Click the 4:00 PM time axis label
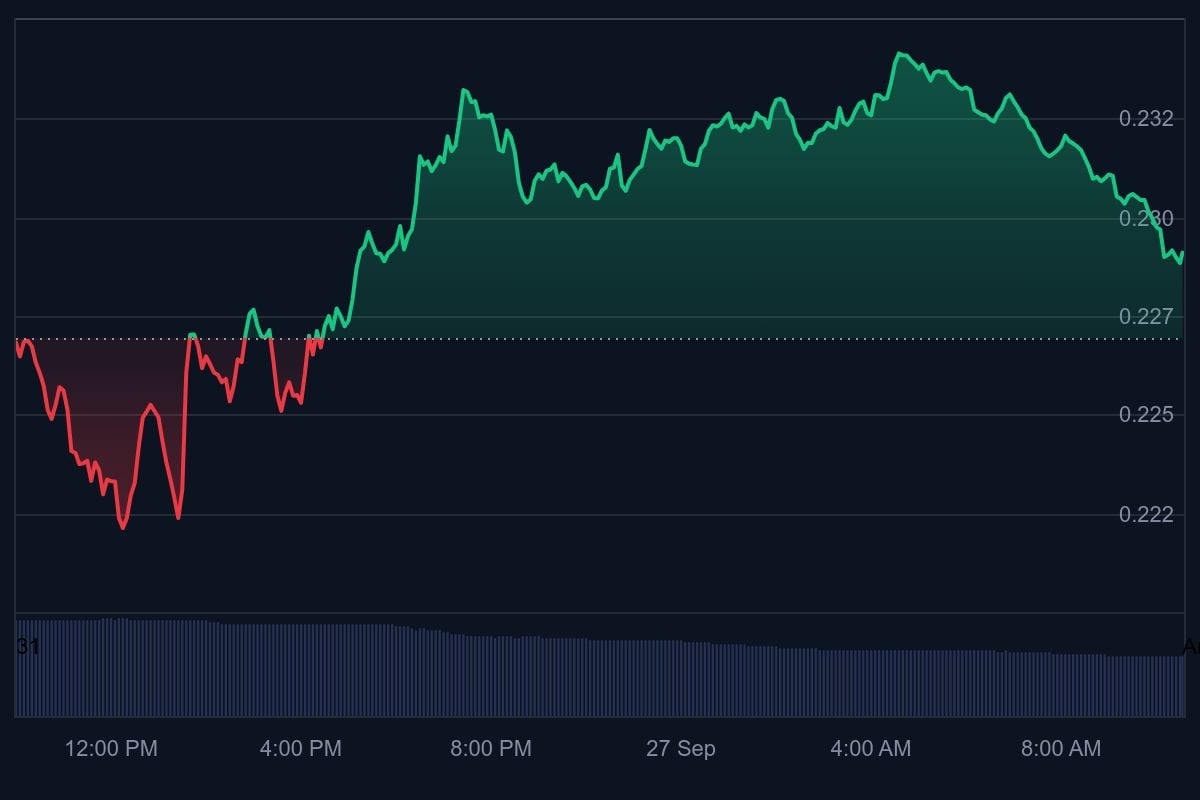Image resolution: width=1200 pixels, height=800 pixels. [300, 748]
